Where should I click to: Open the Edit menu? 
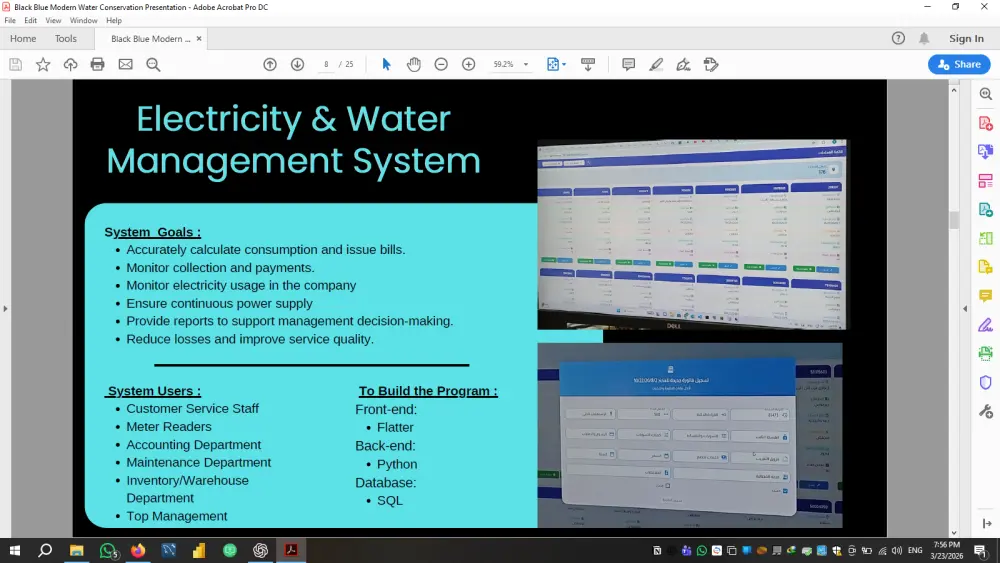(x=31, y=20)
